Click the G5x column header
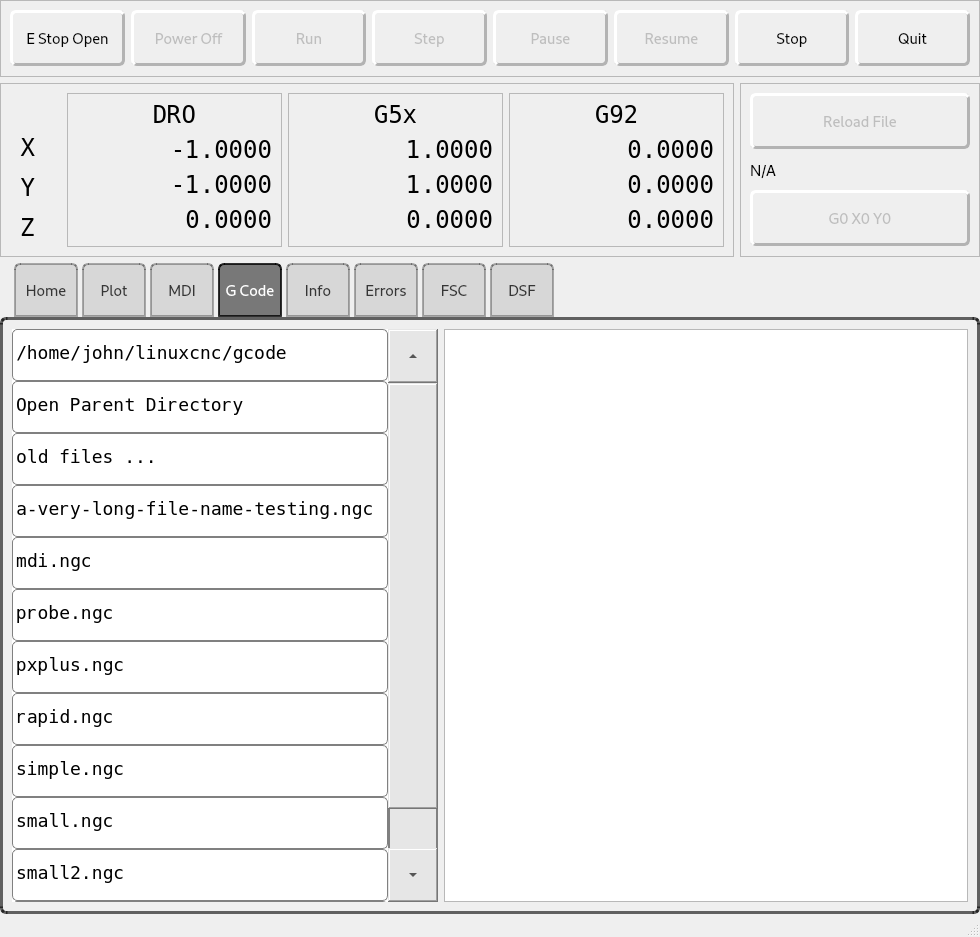 [395, 115]
